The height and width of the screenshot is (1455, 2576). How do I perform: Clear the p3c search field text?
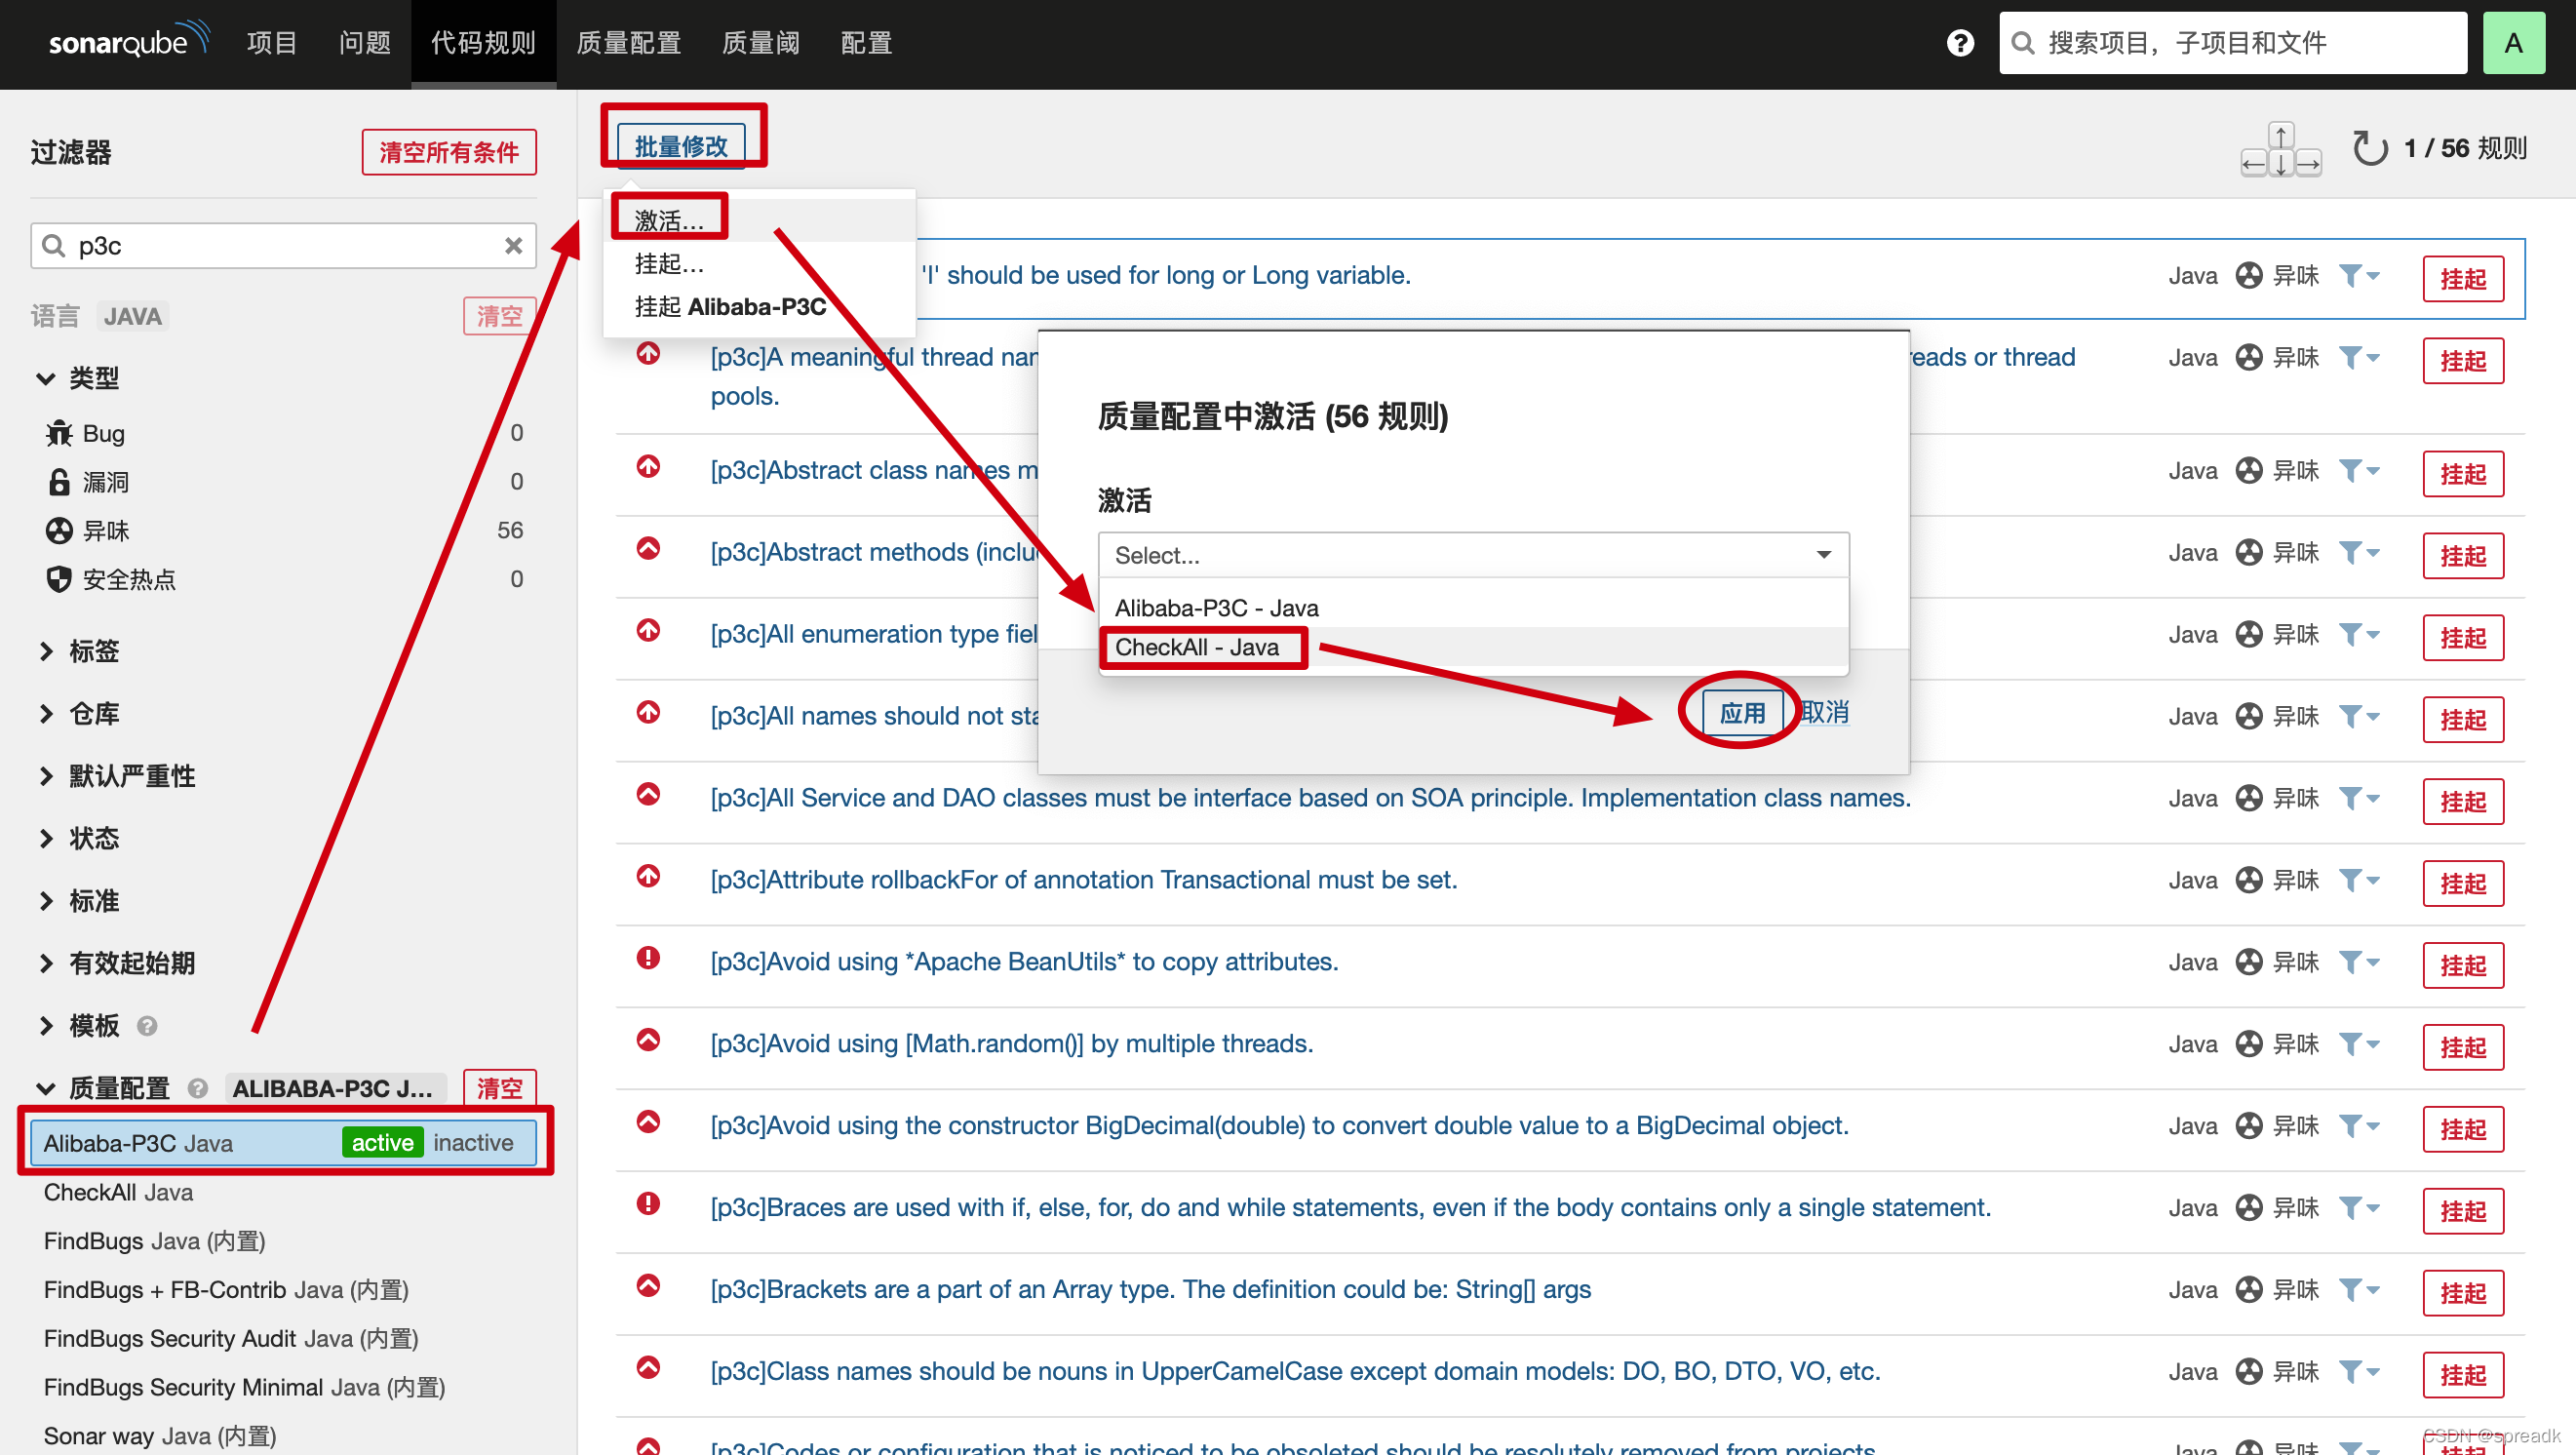coord(513,246)
